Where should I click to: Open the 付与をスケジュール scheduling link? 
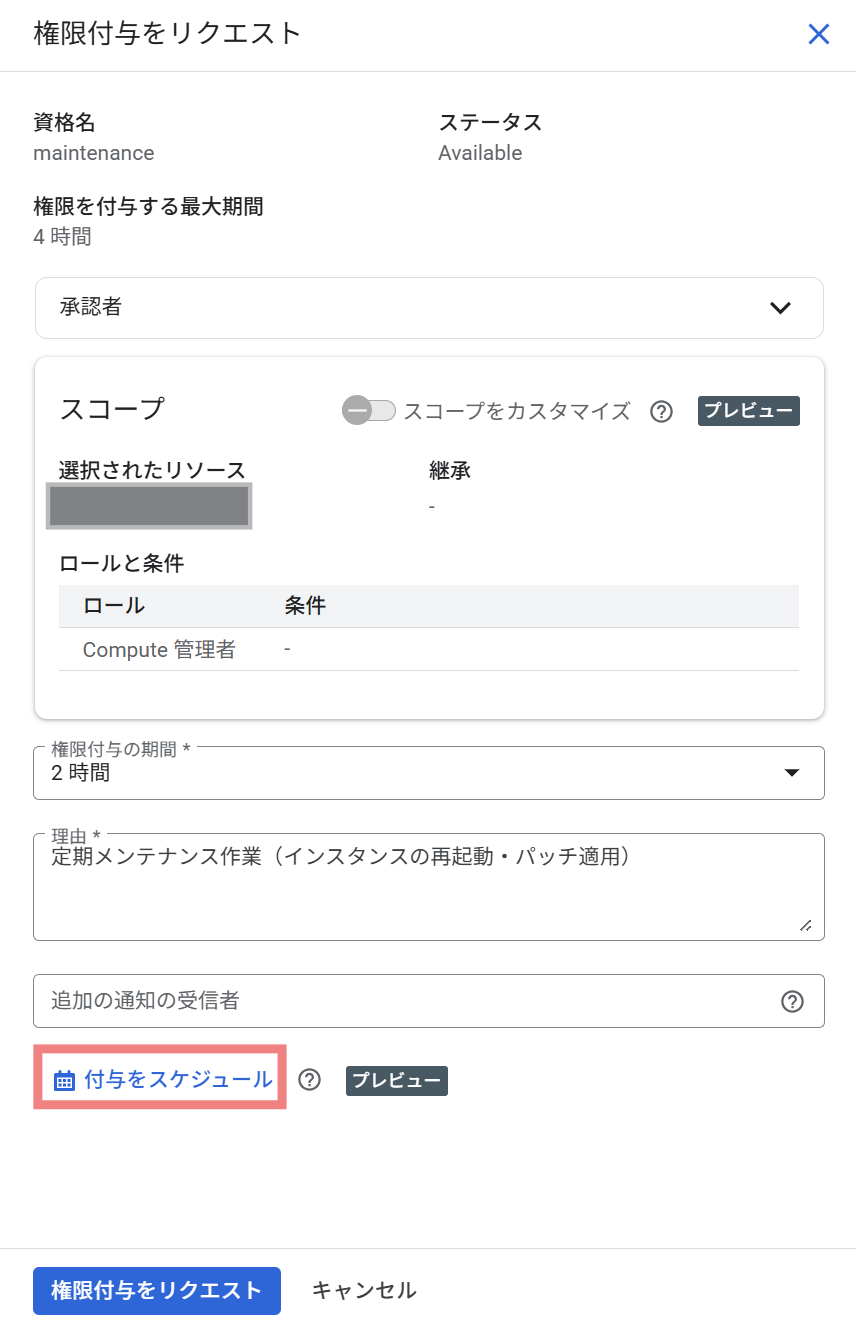tap(170, 1080)
